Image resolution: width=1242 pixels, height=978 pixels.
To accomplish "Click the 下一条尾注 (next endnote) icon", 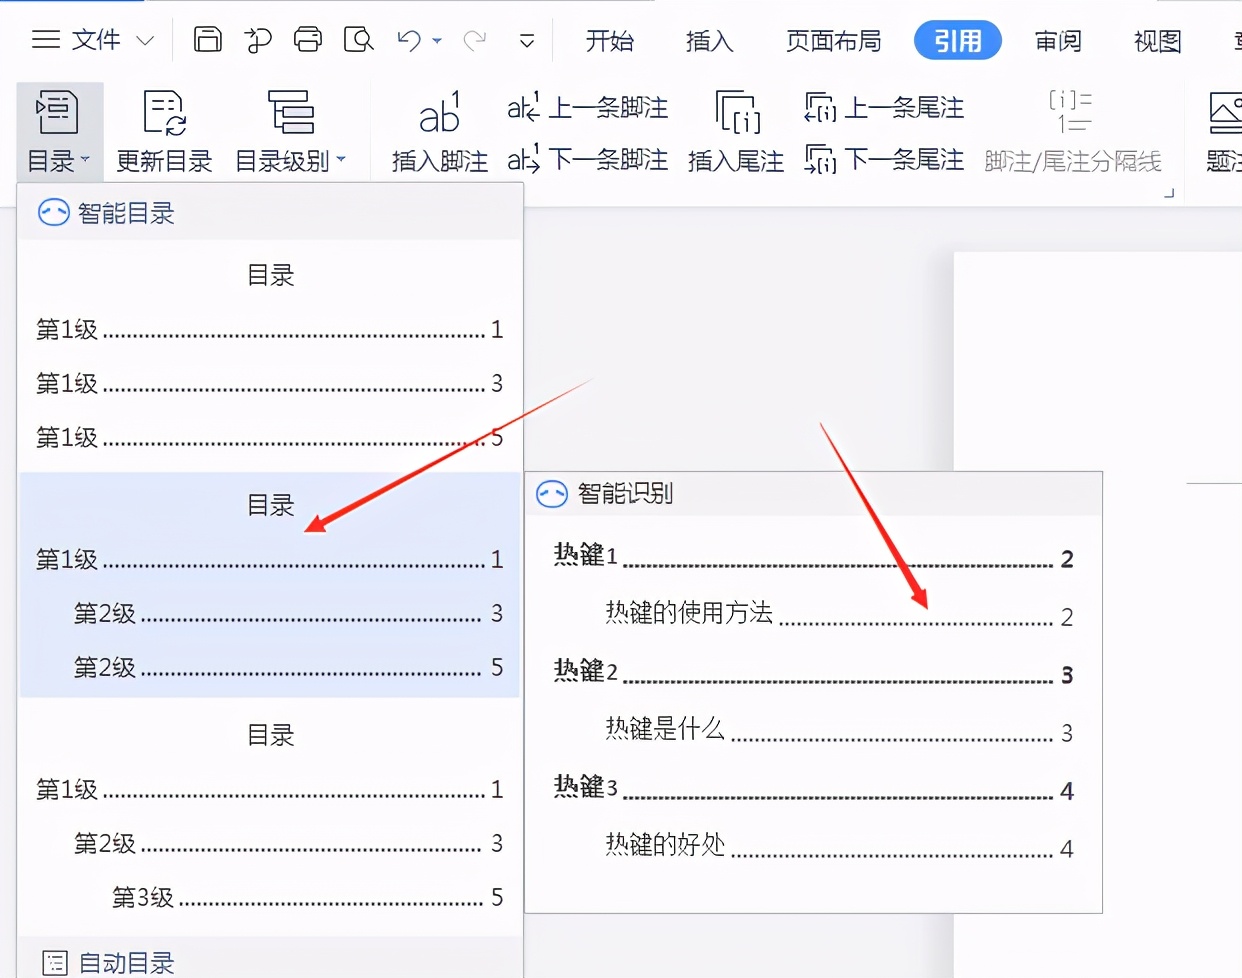I will coord(883,159).
